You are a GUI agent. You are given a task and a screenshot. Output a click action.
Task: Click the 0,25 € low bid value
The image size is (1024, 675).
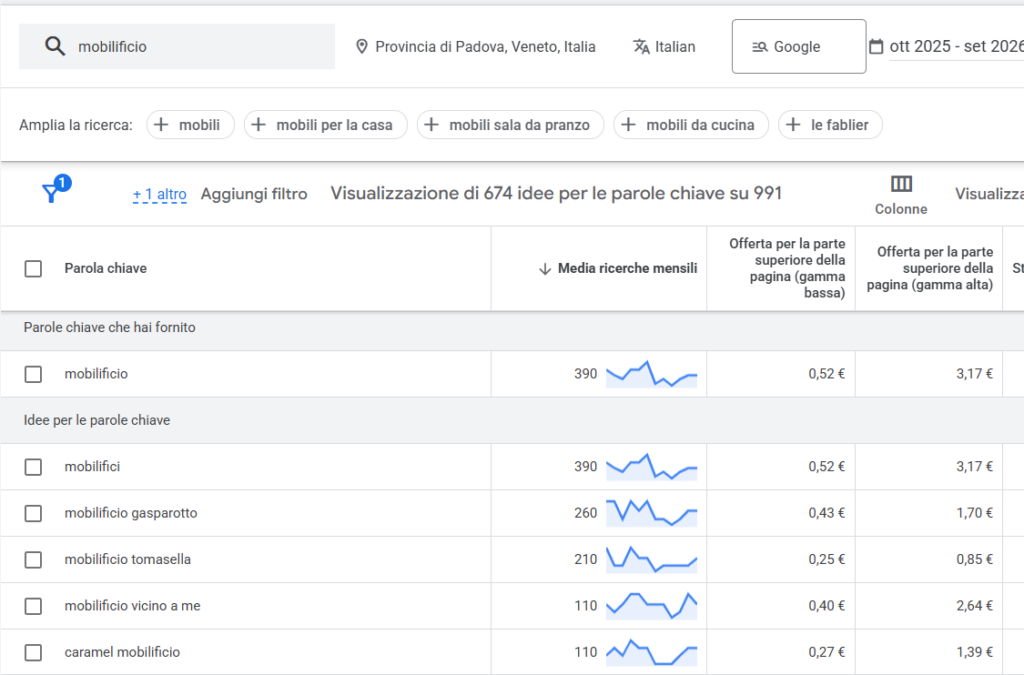(827, 559)
